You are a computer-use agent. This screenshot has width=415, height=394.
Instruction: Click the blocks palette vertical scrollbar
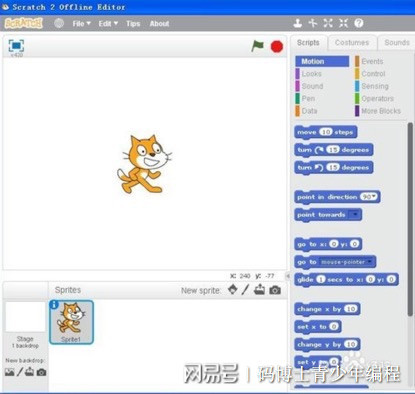tap(410, 218)
